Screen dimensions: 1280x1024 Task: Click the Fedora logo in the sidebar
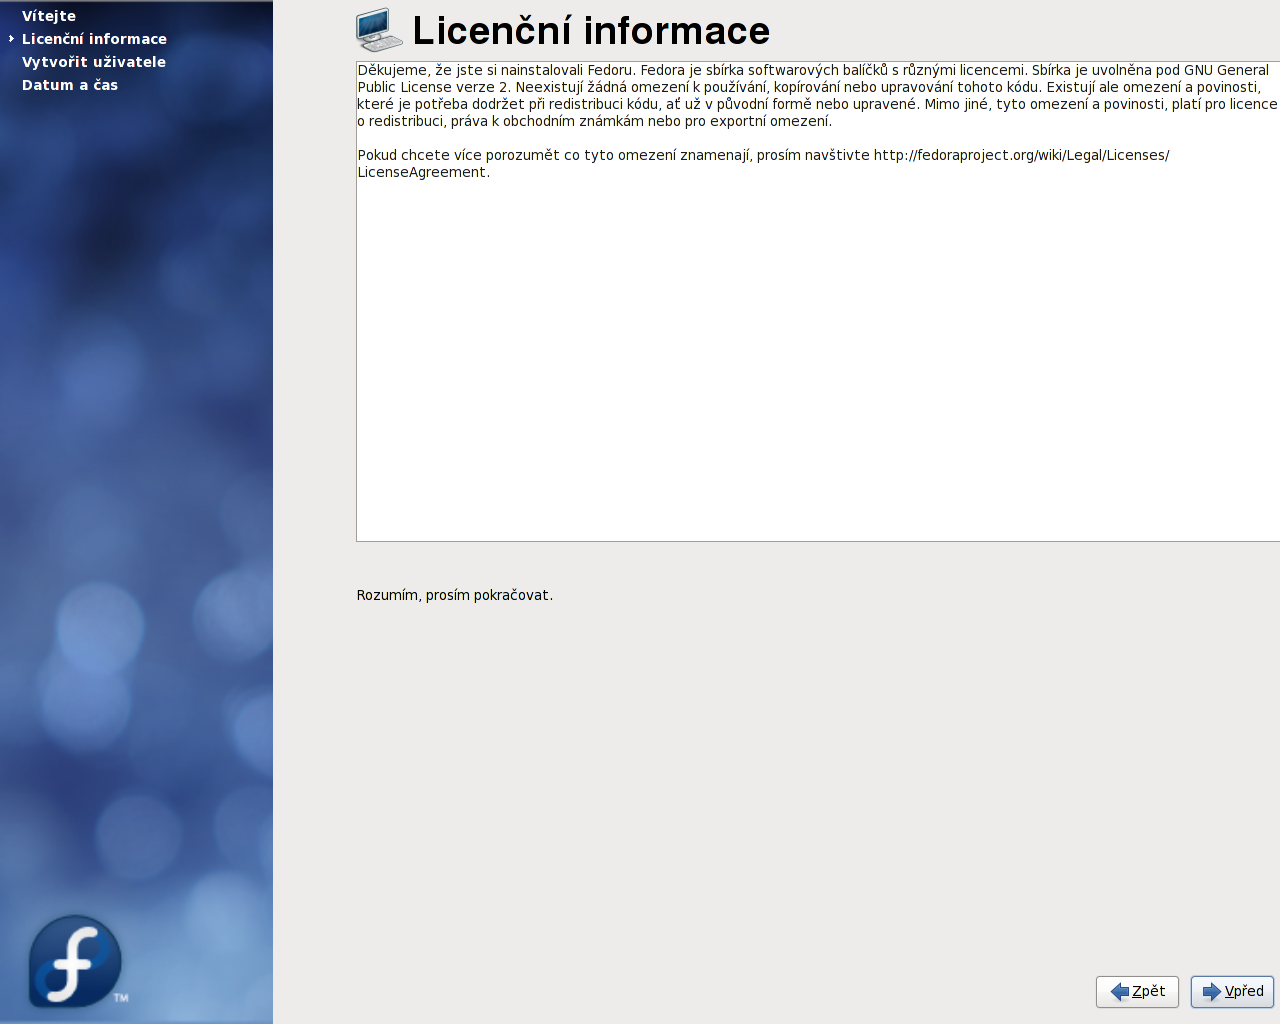pos(75,961)
